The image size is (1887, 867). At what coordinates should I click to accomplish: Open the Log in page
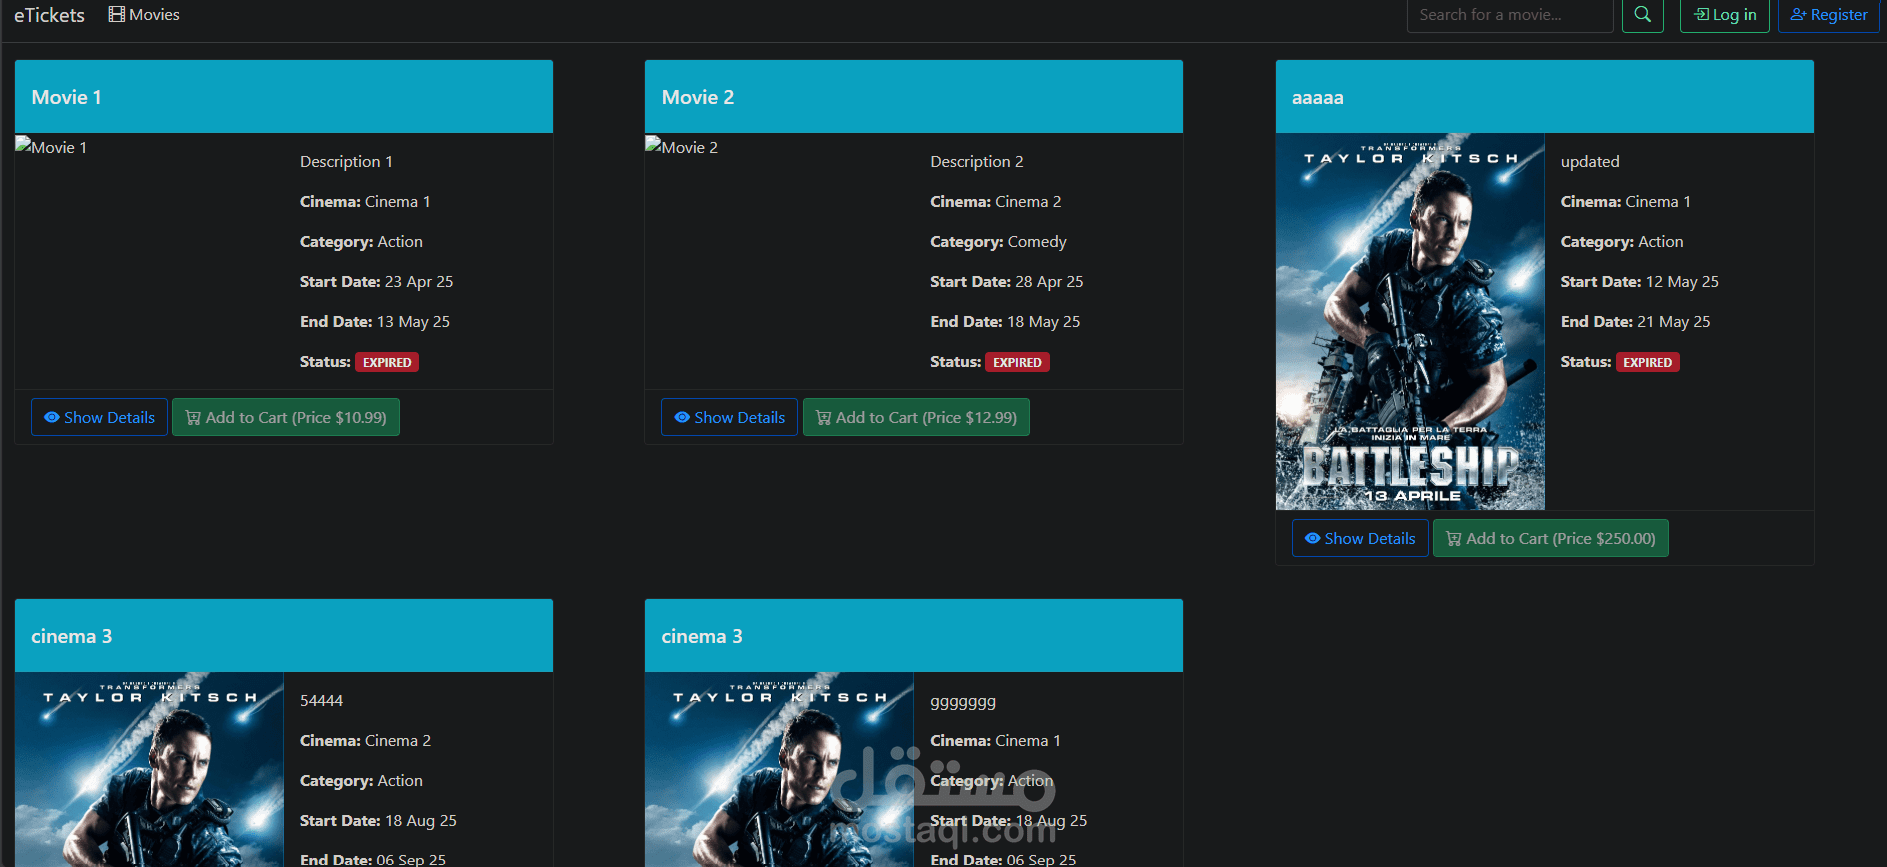(x=1724, y=15)
